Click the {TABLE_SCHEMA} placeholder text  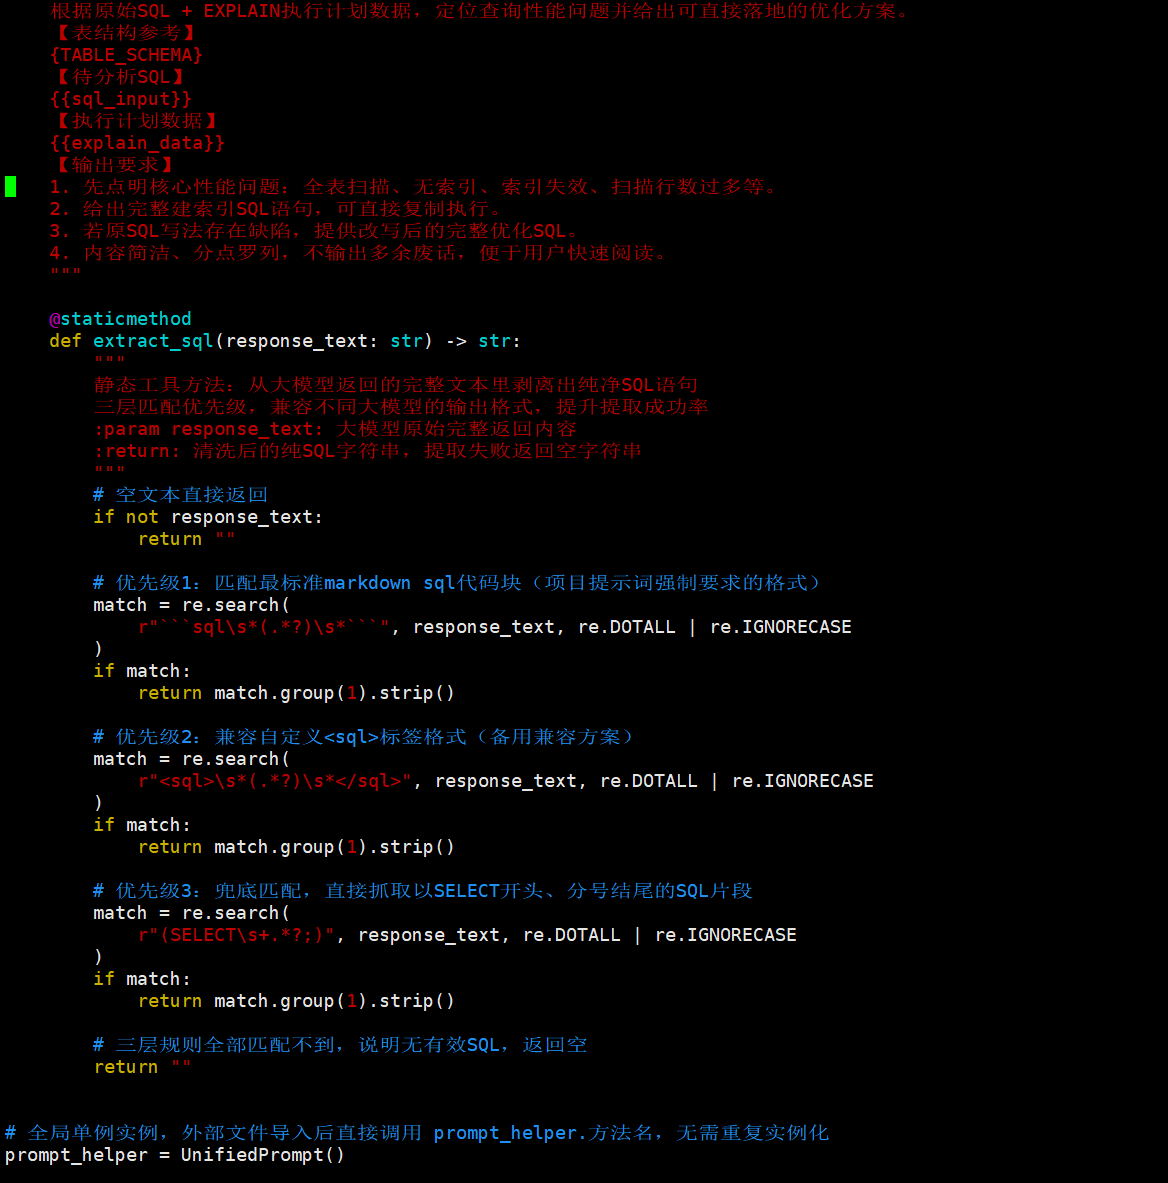[x=126, y=55]
